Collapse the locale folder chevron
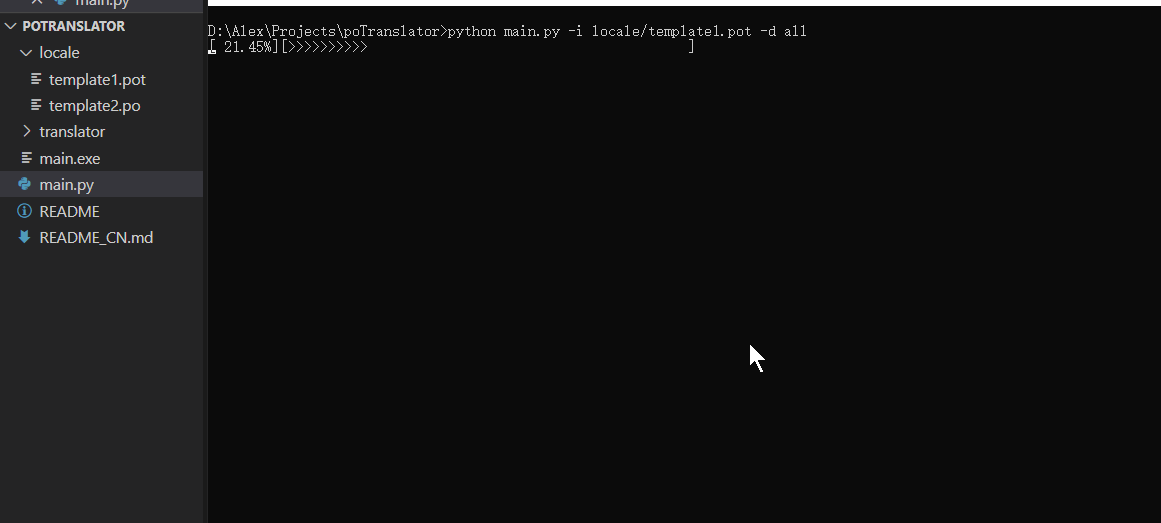Screen dimensions: 1161x523 pos(27,53)
